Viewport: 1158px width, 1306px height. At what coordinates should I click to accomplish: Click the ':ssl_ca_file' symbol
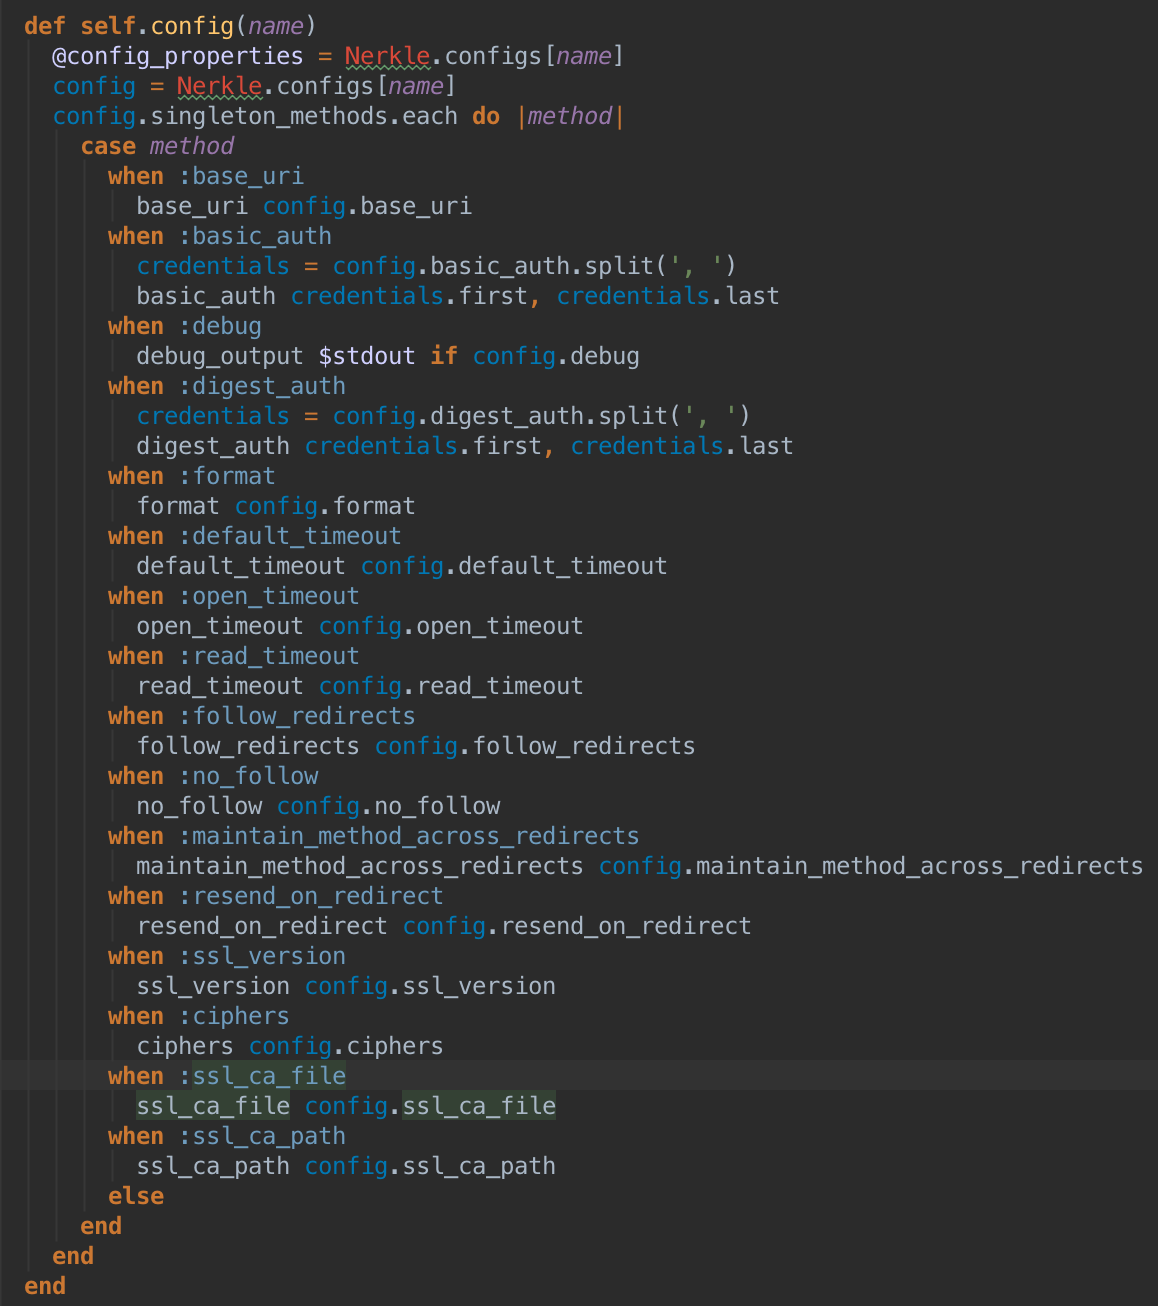pos(262,1076)
